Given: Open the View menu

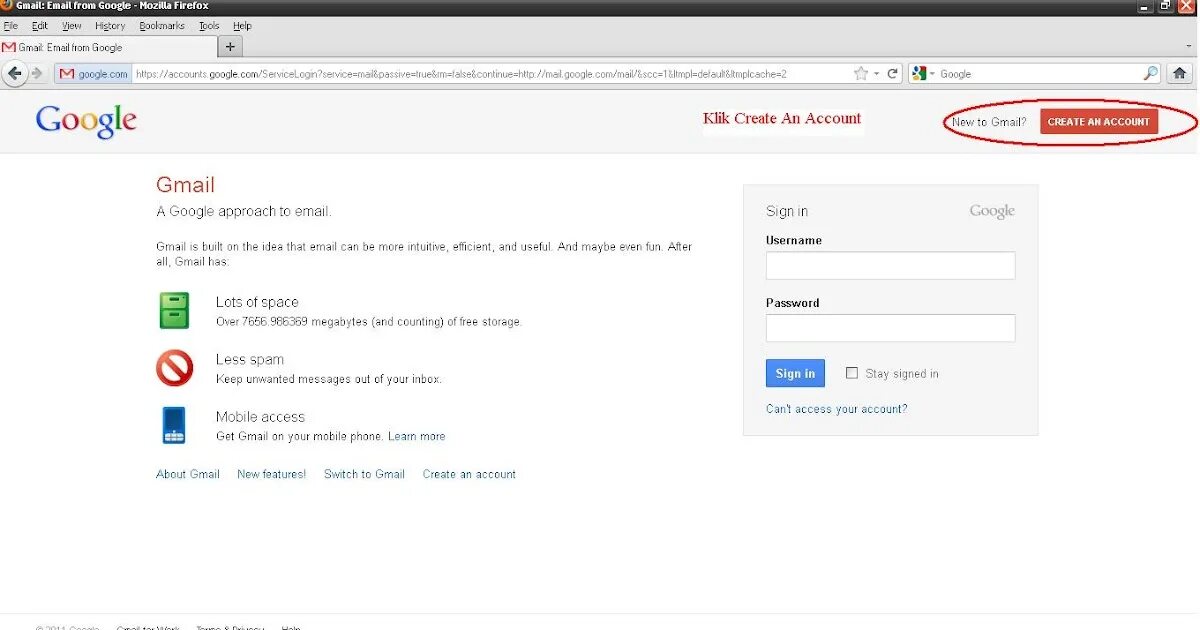Looking at the screenshot, I should [x=72, y=26].
